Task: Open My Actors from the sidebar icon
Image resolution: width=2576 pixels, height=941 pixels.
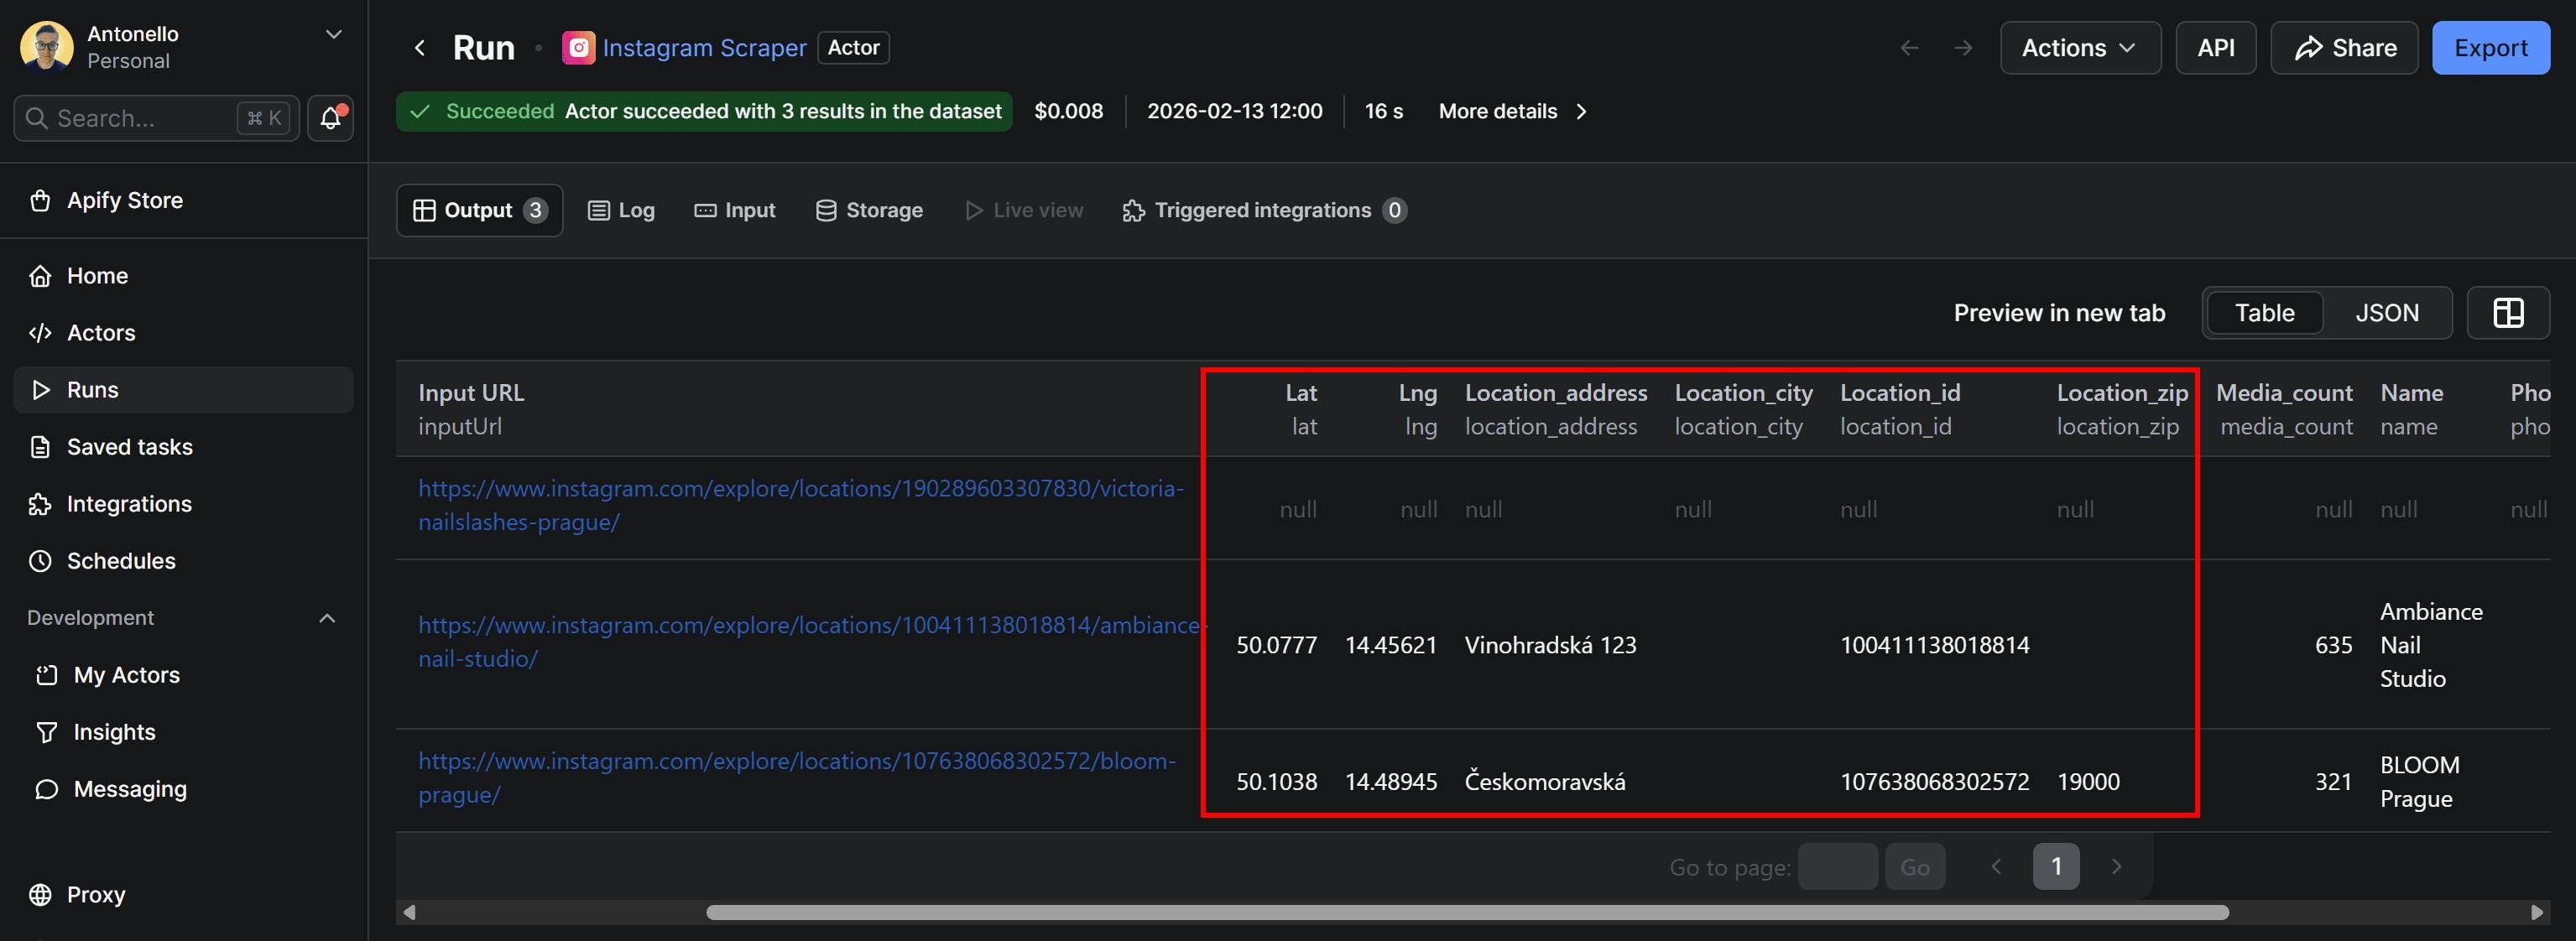Action: tap(46, 675)
